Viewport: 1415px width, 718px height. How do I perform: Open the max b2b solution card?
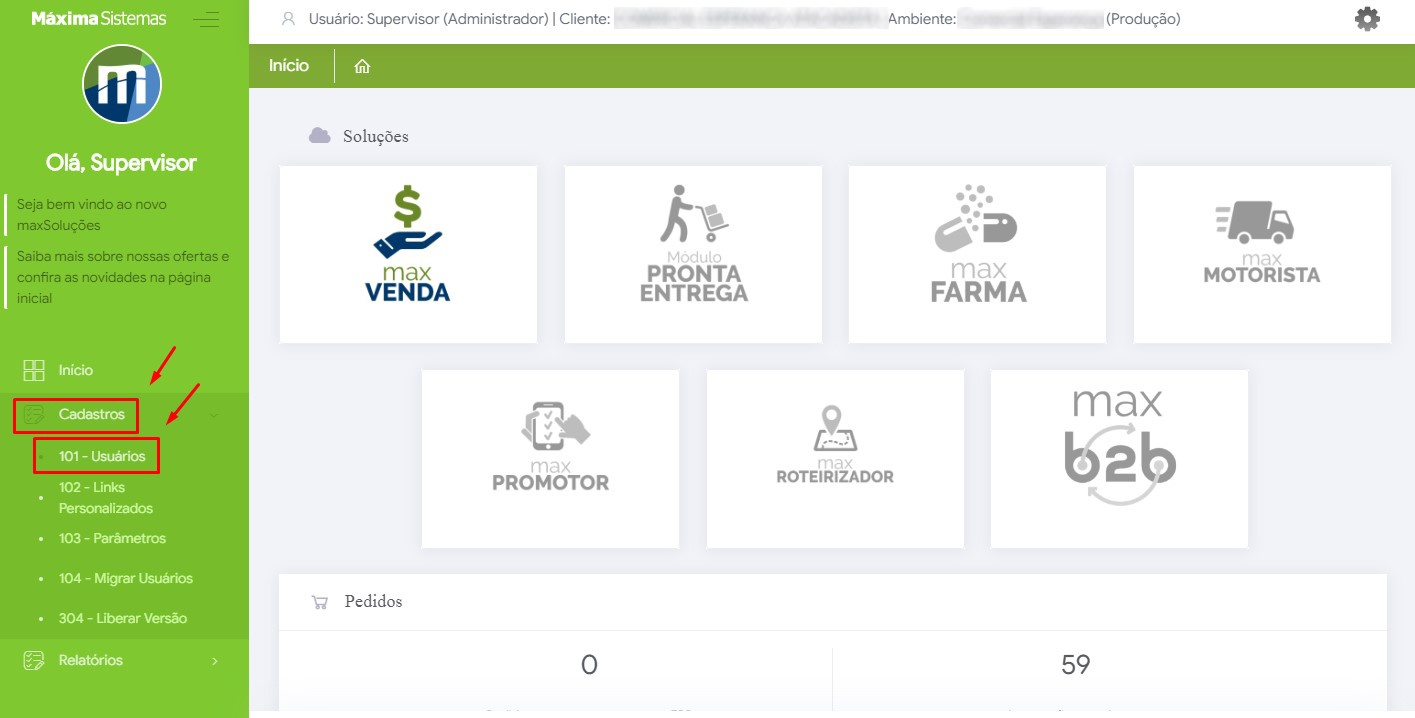[1119, 459]
